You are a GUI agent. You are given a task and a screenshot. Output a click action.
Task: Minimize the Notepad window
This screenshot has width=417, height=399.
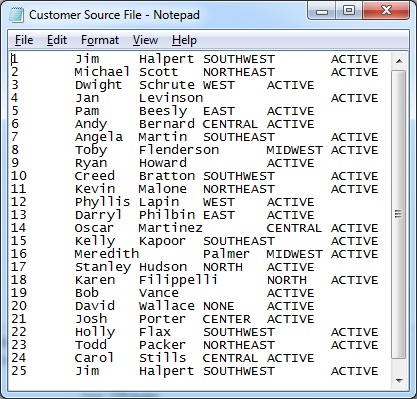(322, 11)
